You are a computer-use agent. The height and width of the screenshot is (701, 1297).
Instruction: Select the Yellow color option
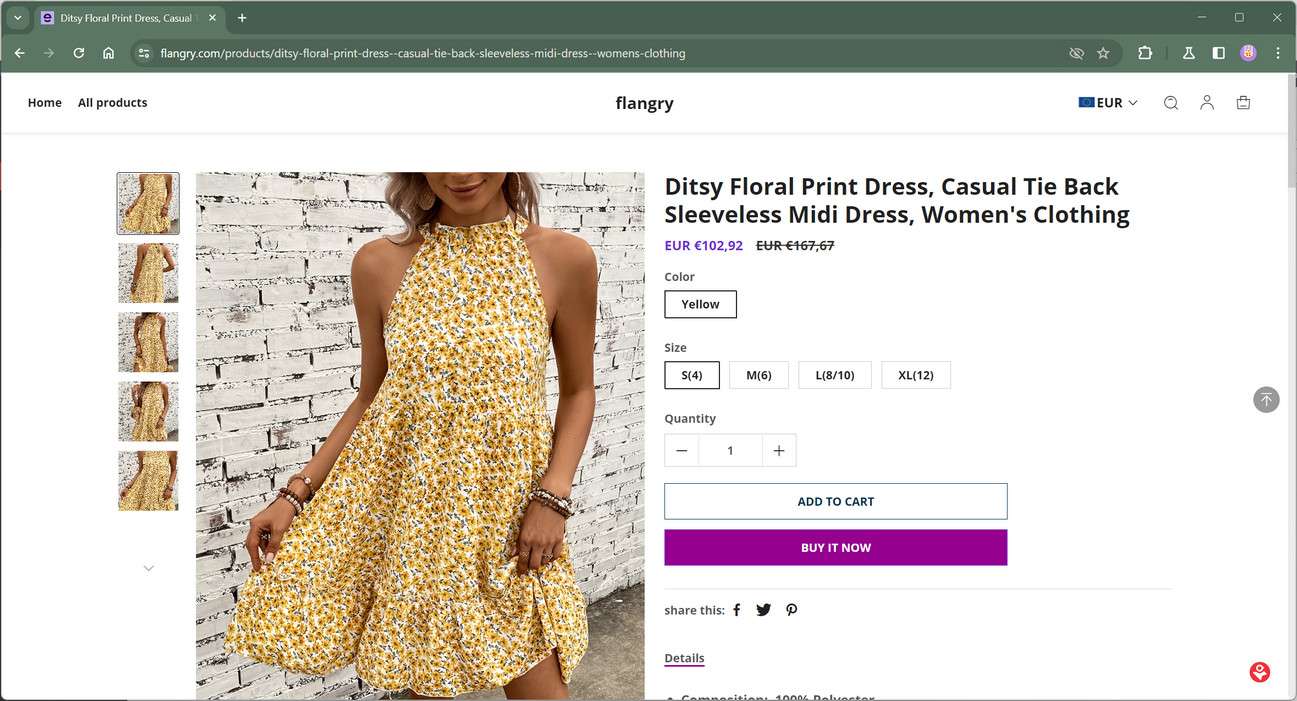[x=700, y=304]
